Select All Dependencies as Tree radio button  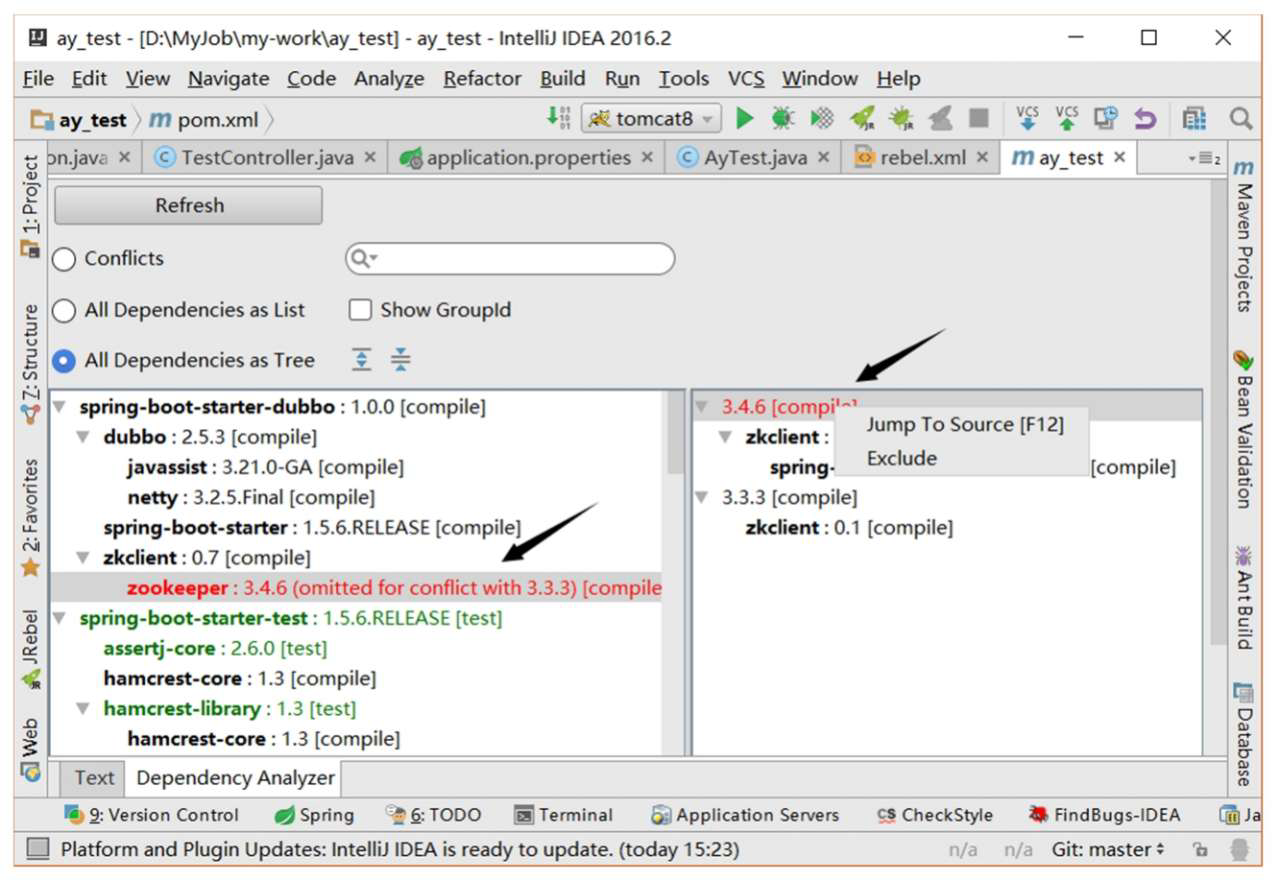coord(64,361)
